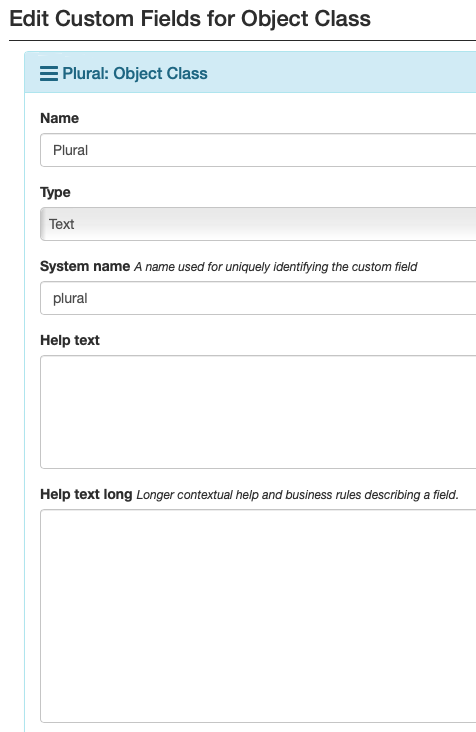Click inside the Help text textarea
Viewport: 476px width, 732px height.
click(258, 412)
